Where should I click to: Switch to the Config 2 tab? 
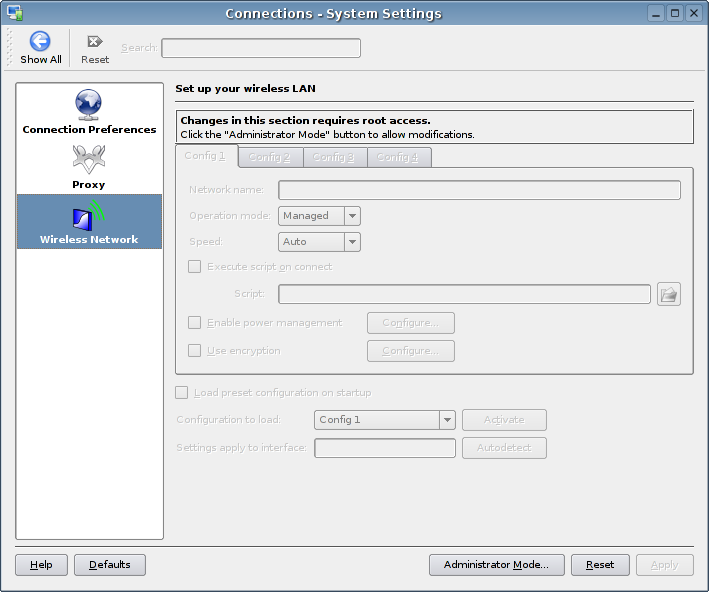coord(270,157)
